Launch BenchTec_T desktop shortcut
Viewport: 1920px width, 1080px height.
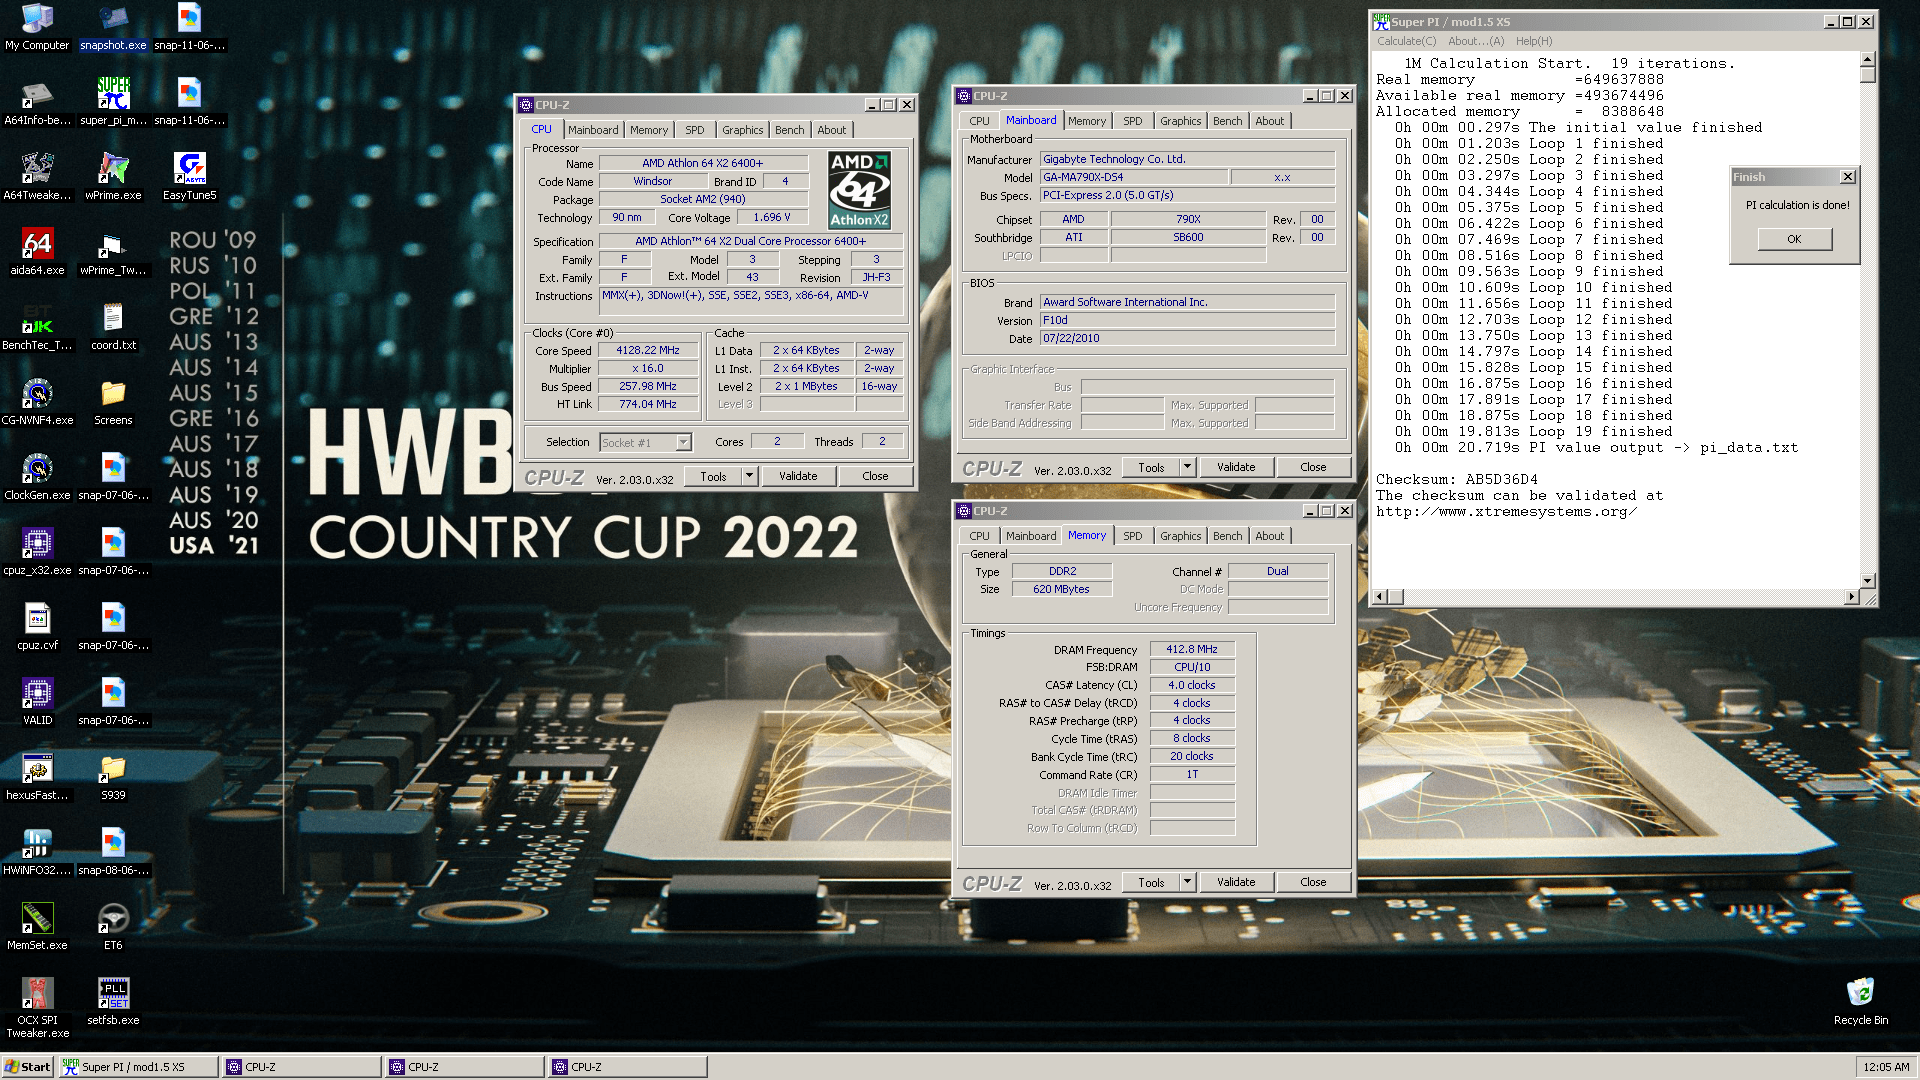pyautogui.click(x=37, y=327)
